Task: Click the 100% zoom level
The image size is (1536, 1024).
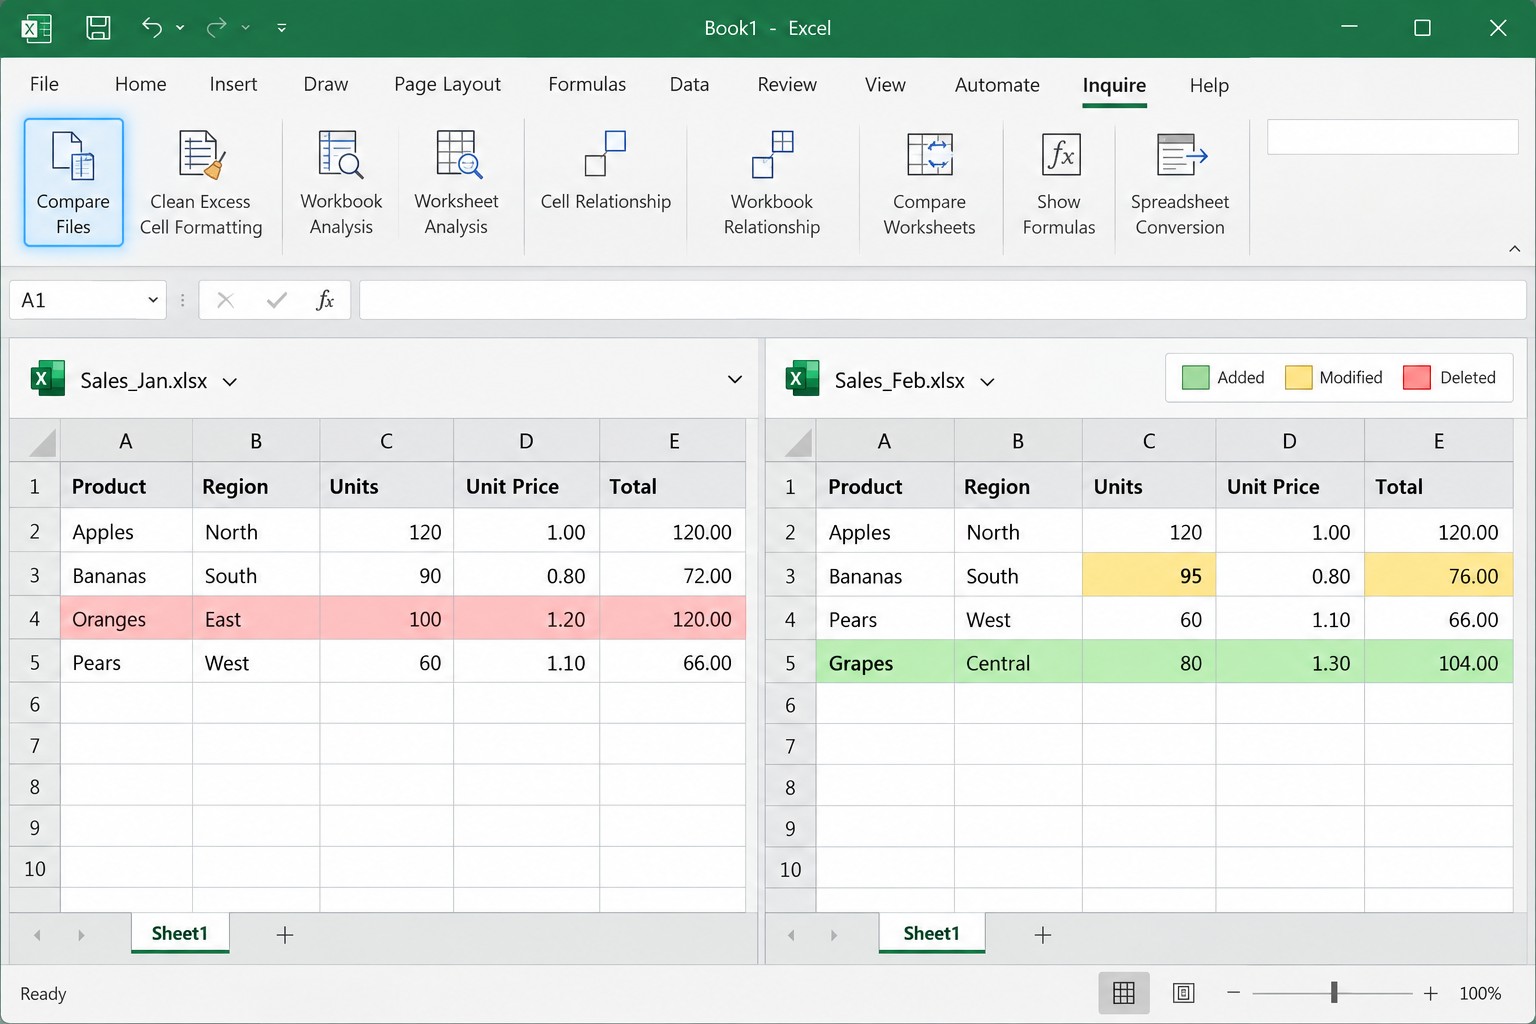Action: click(x=1480, y=993)
